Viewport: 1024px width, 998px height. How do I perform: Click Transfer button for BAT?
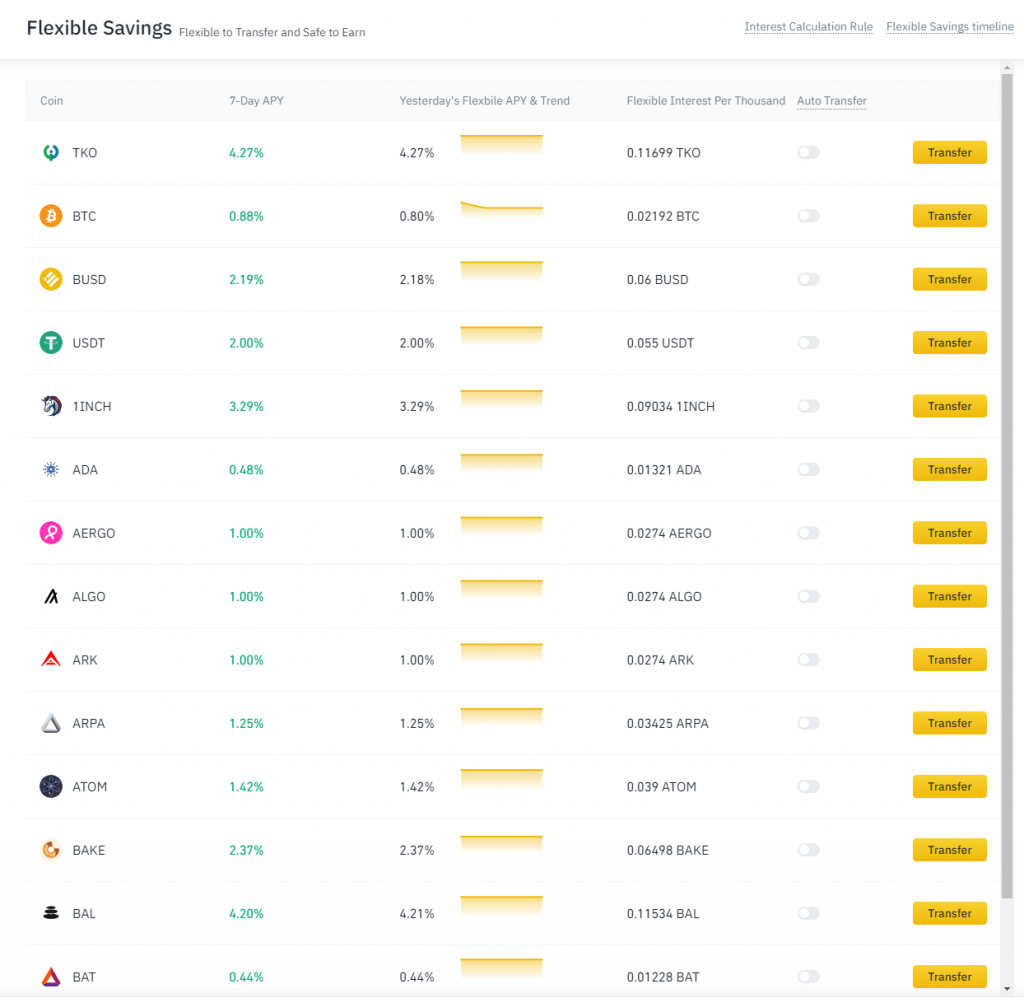(950, 976)
